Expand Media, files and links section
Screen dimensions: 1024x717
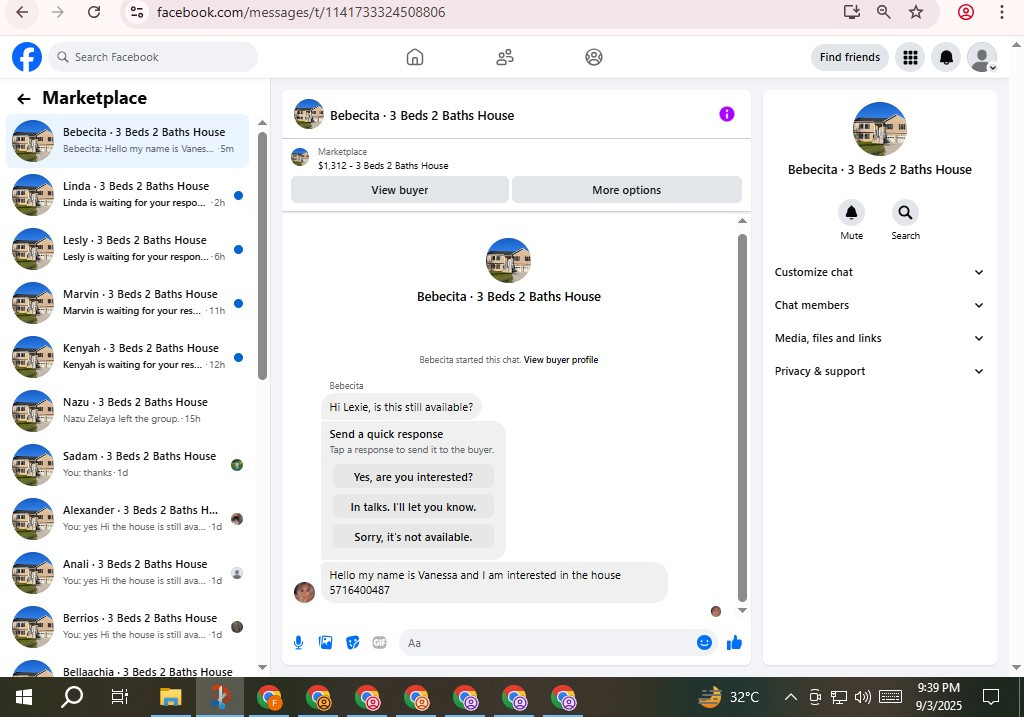pyautogui.click(x=879, y=338)
